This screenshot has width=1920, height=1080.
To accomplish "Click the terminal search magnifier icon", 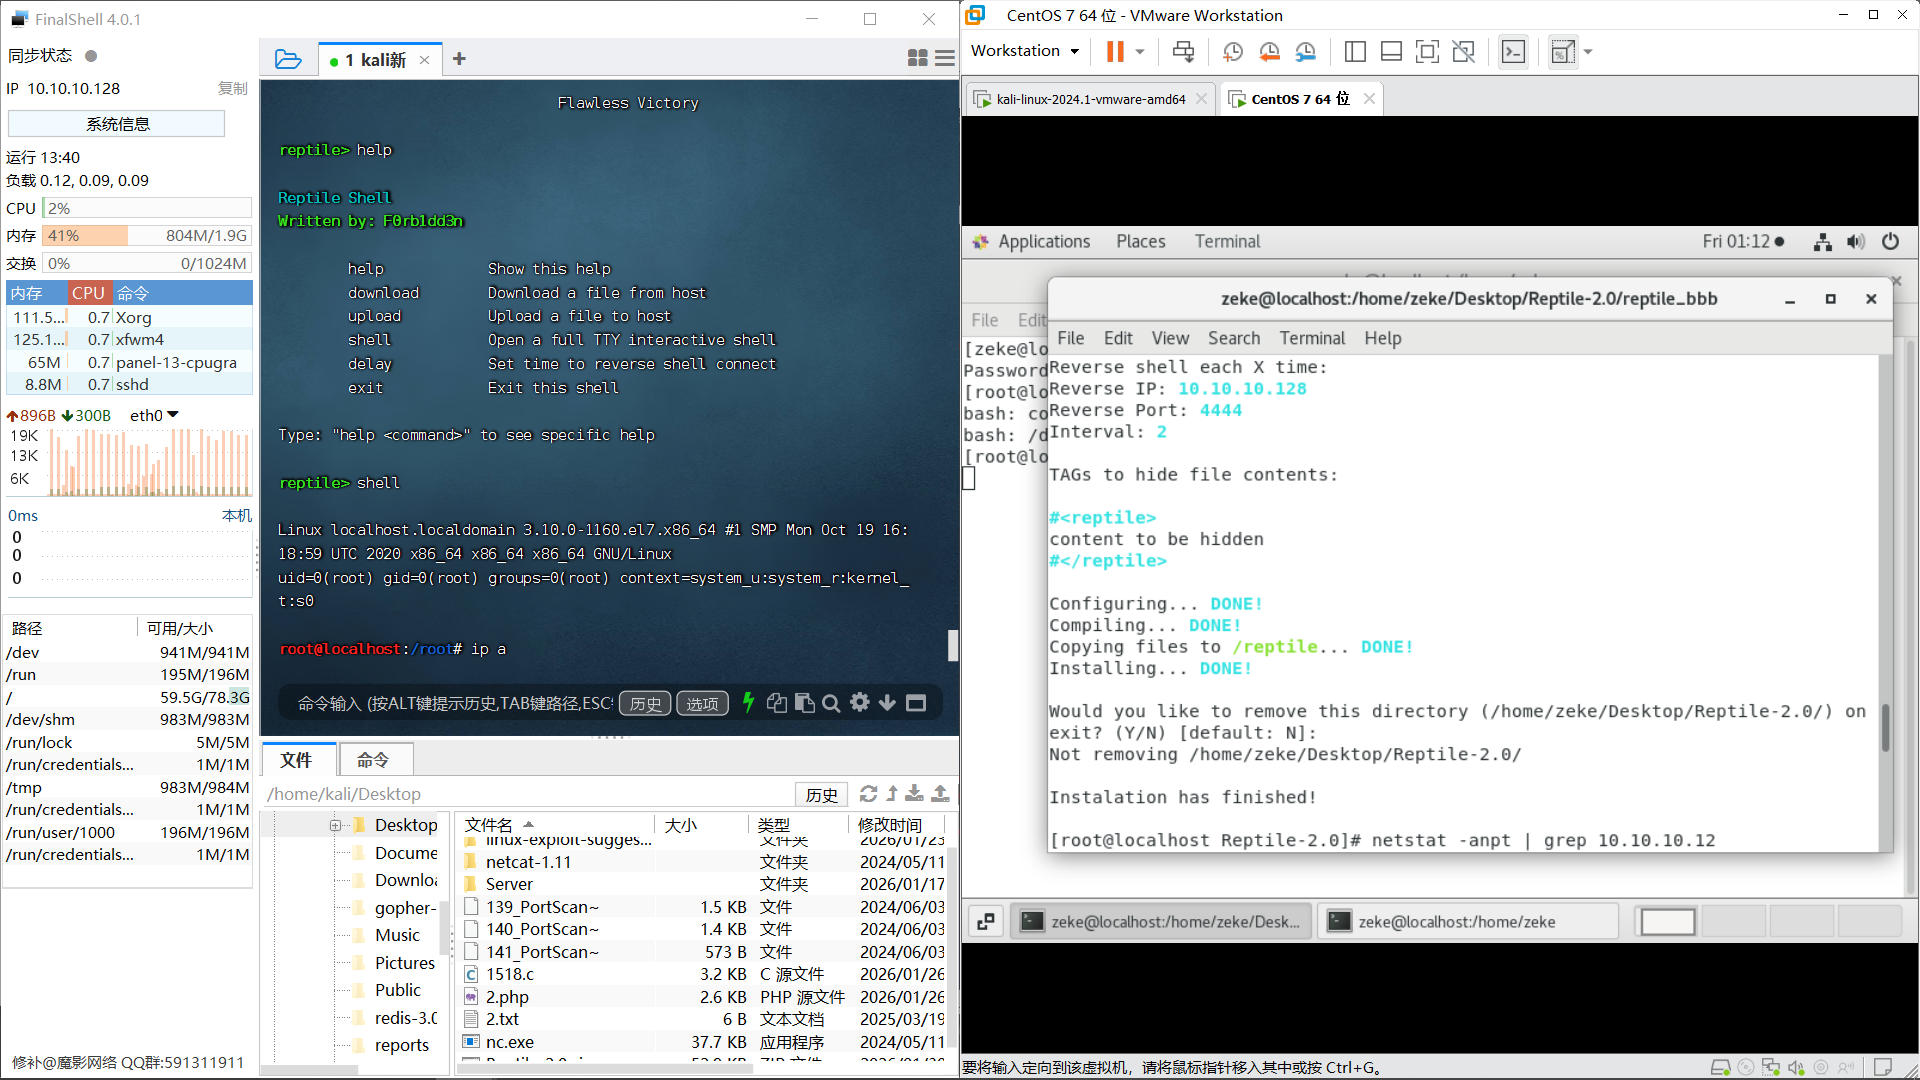I will pyautogui.click(x=831, y=703).
